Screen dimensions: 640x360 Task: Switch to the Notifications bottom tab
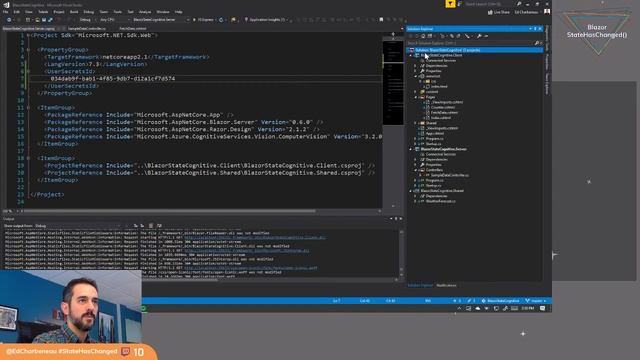tap(447, 285)
